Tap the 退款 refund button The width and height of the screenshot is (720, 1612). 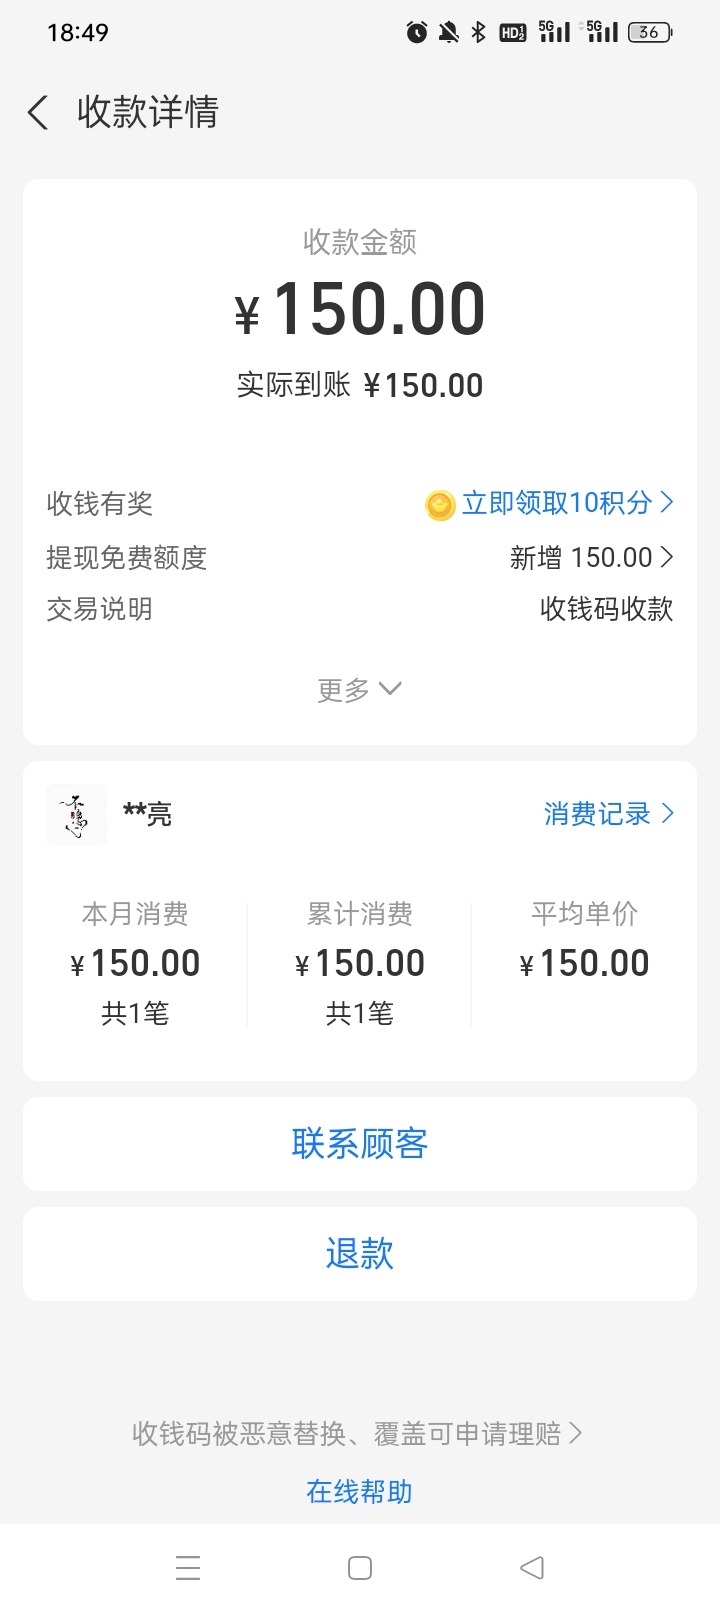(360, 1254)
